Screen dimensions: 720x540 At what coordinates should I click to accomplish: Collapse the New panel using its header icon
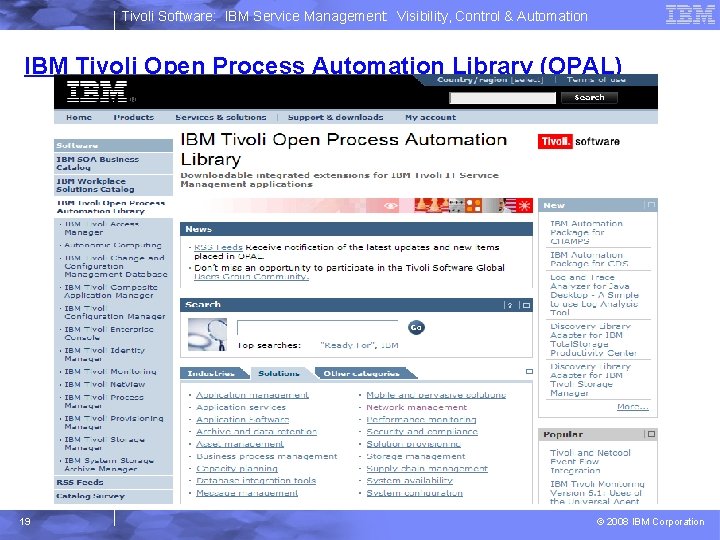tap(651, 205)
